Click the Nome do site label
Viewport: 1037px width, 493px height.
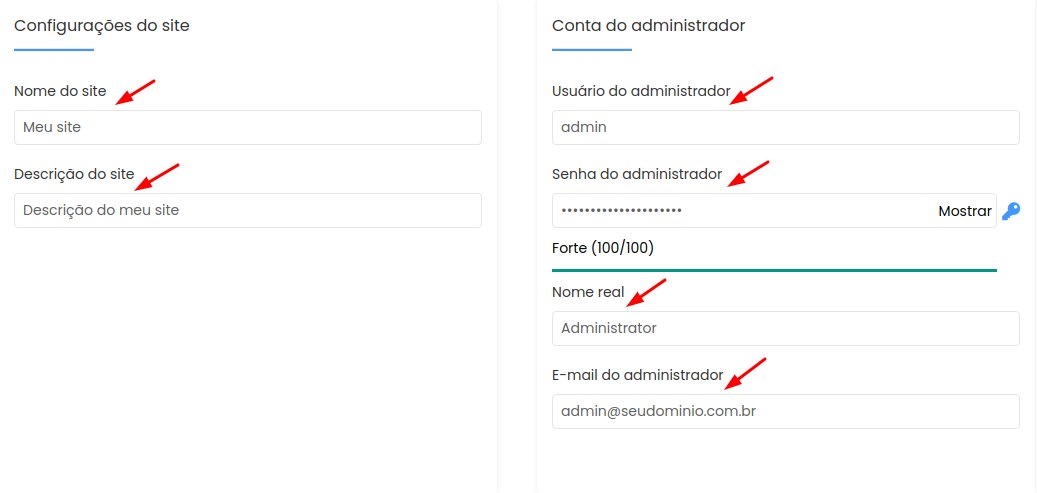[x=60, y=91]
